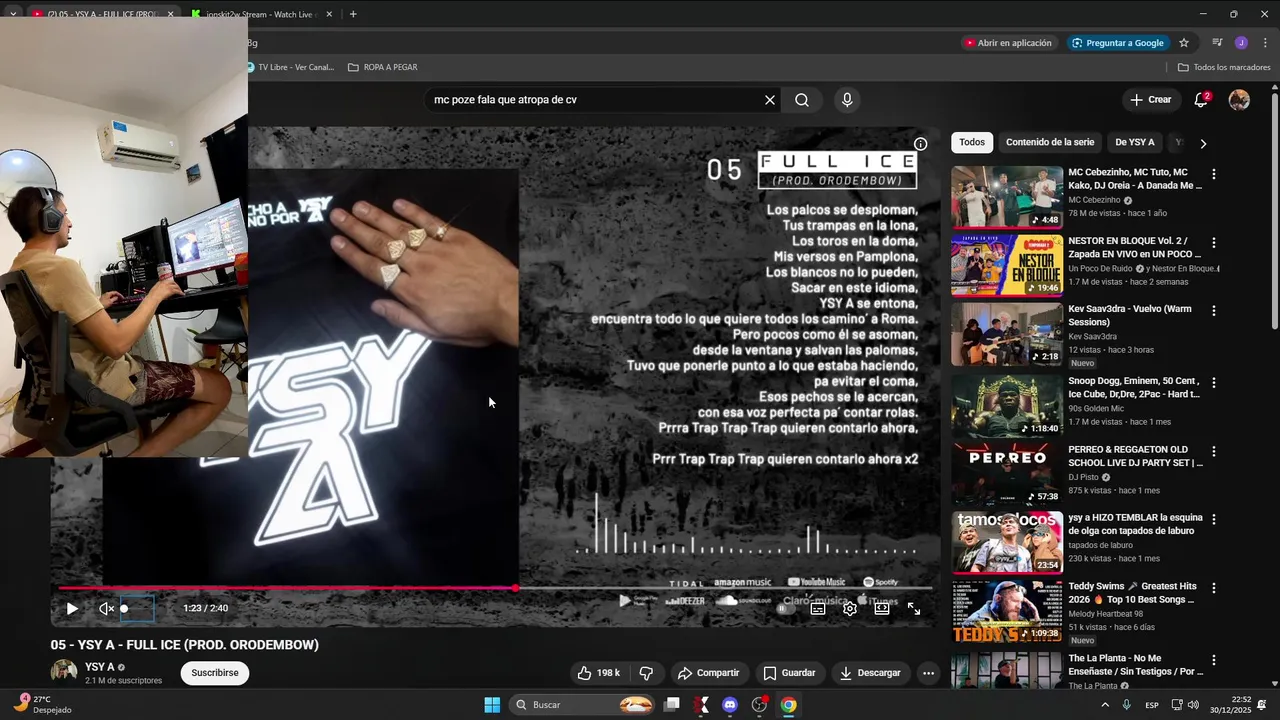Show more filter chips with right arrow
The image size is (1280, 720).
pyautogui.click(x=1203, y=143)
